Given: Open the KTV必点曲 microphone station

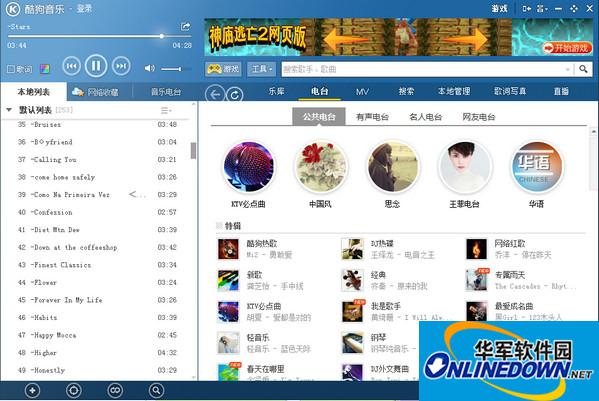Looking at the screenshot, I should [249, 167].
